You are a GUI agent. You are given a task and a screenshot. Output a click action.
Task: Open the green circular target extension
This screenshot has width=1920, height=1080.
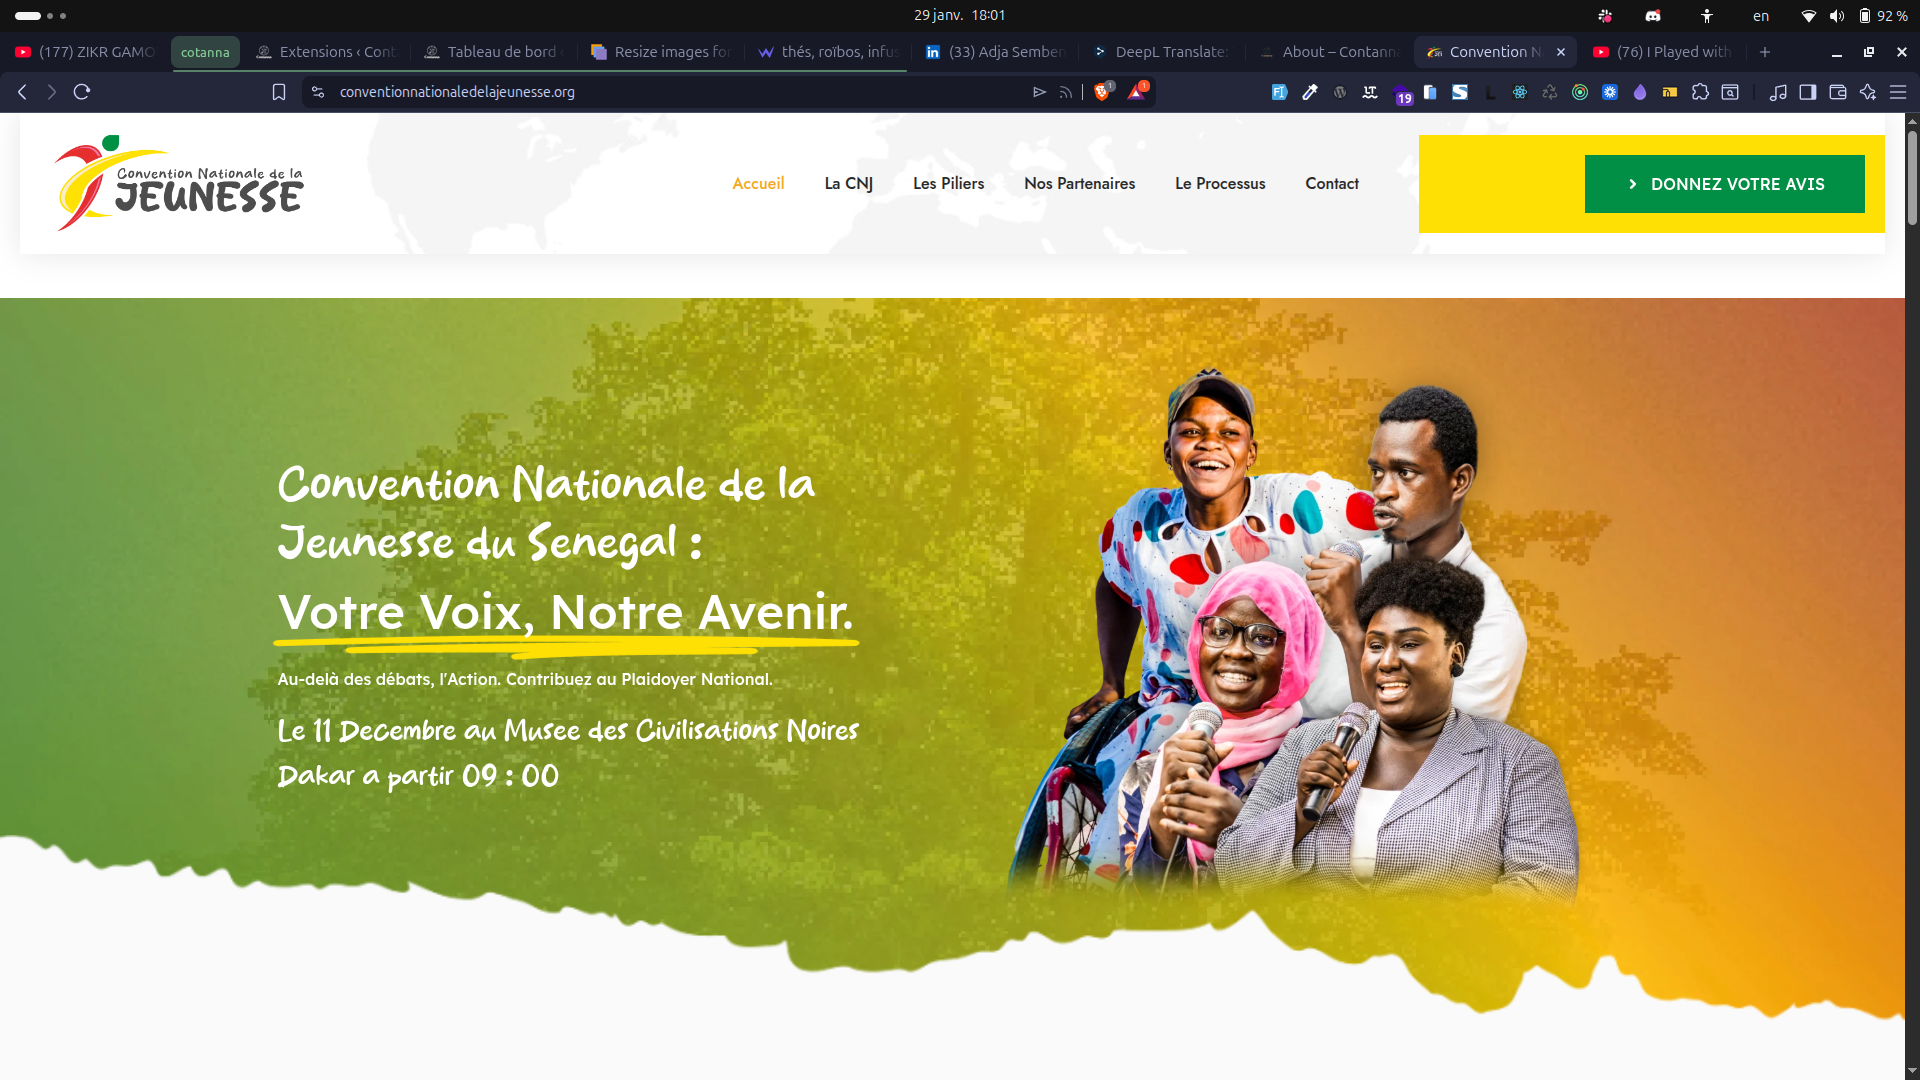(x=1580, y=92)
